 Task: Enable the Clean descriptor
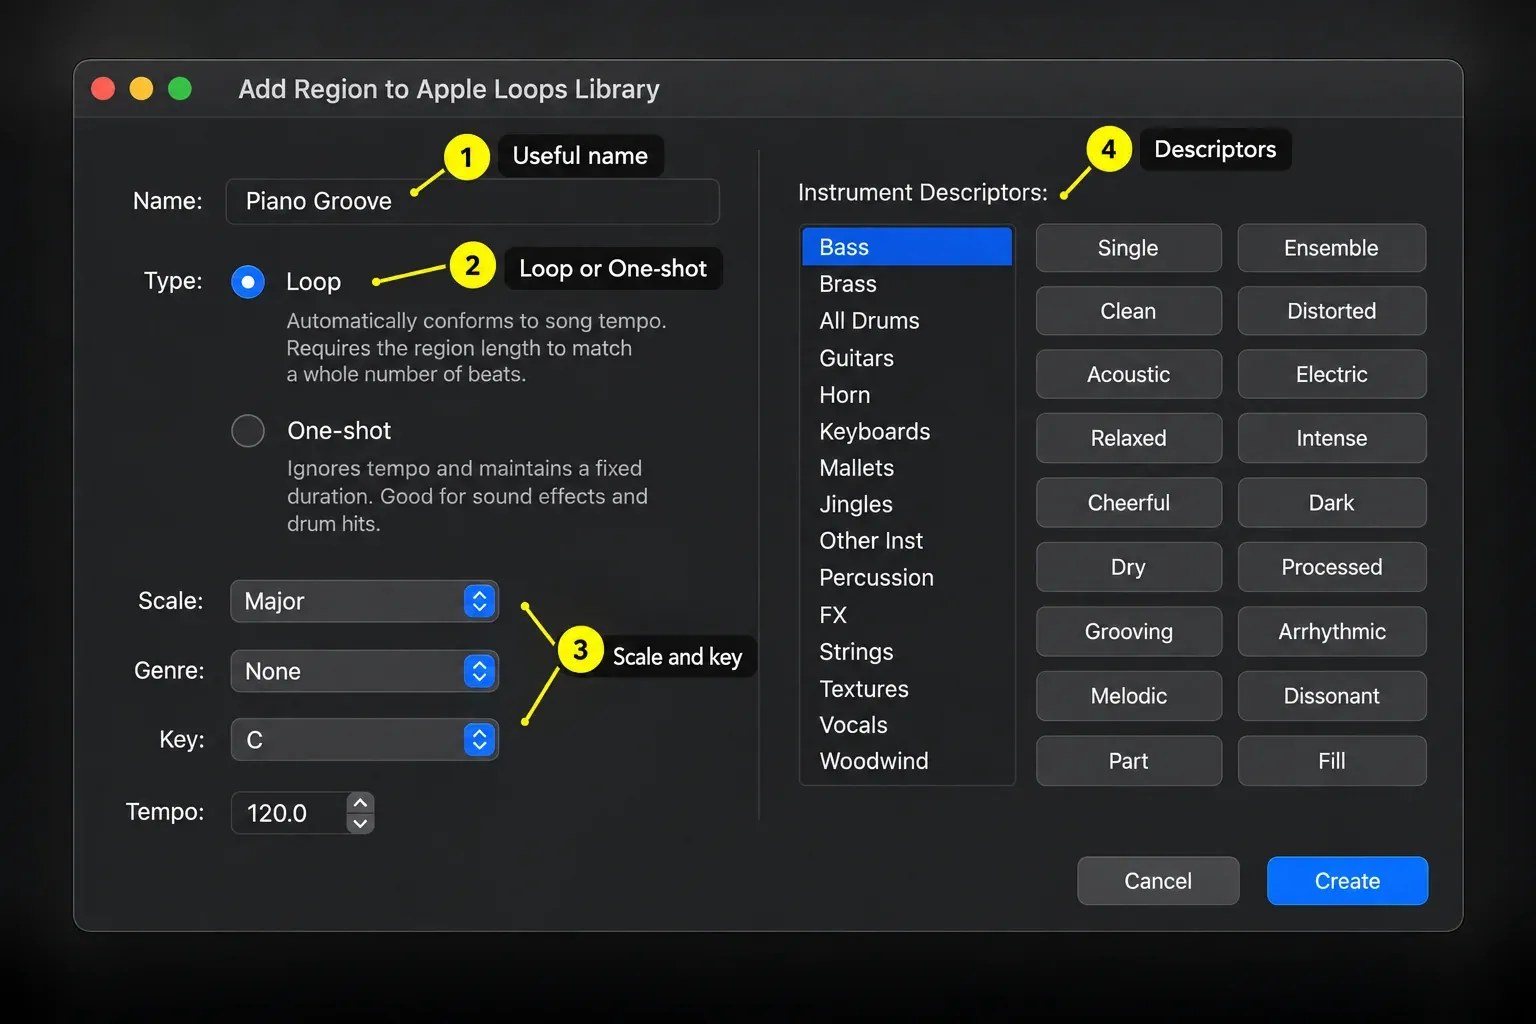[x=1128, y=311]
